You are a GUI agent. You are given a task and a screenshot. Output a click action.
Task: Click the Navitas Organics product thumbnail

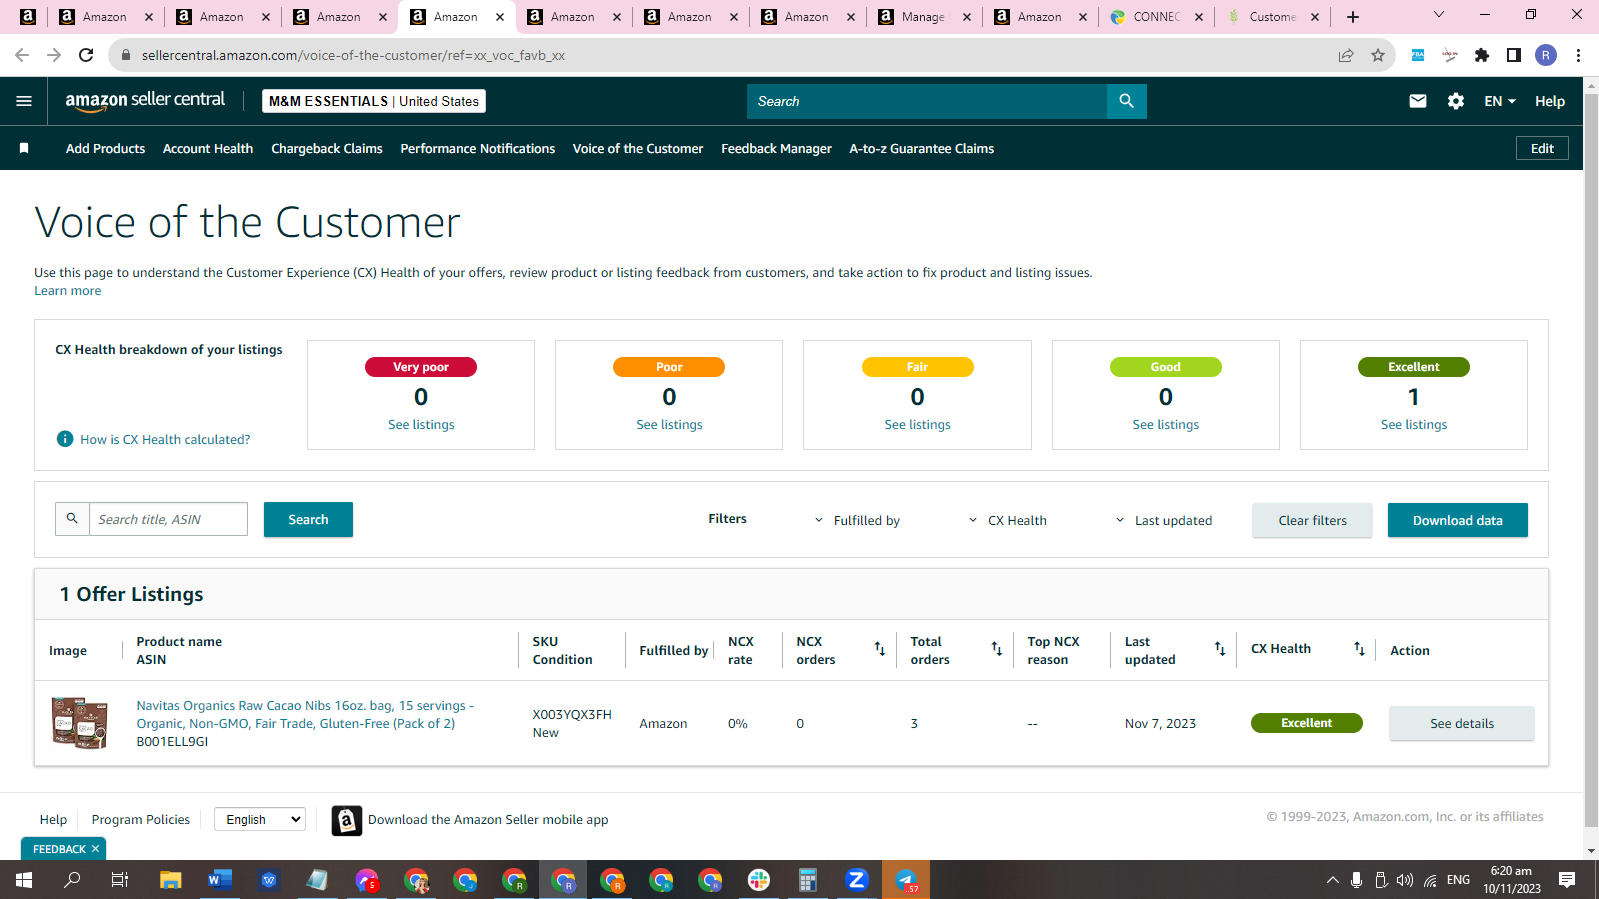click(x=80, y=722)
